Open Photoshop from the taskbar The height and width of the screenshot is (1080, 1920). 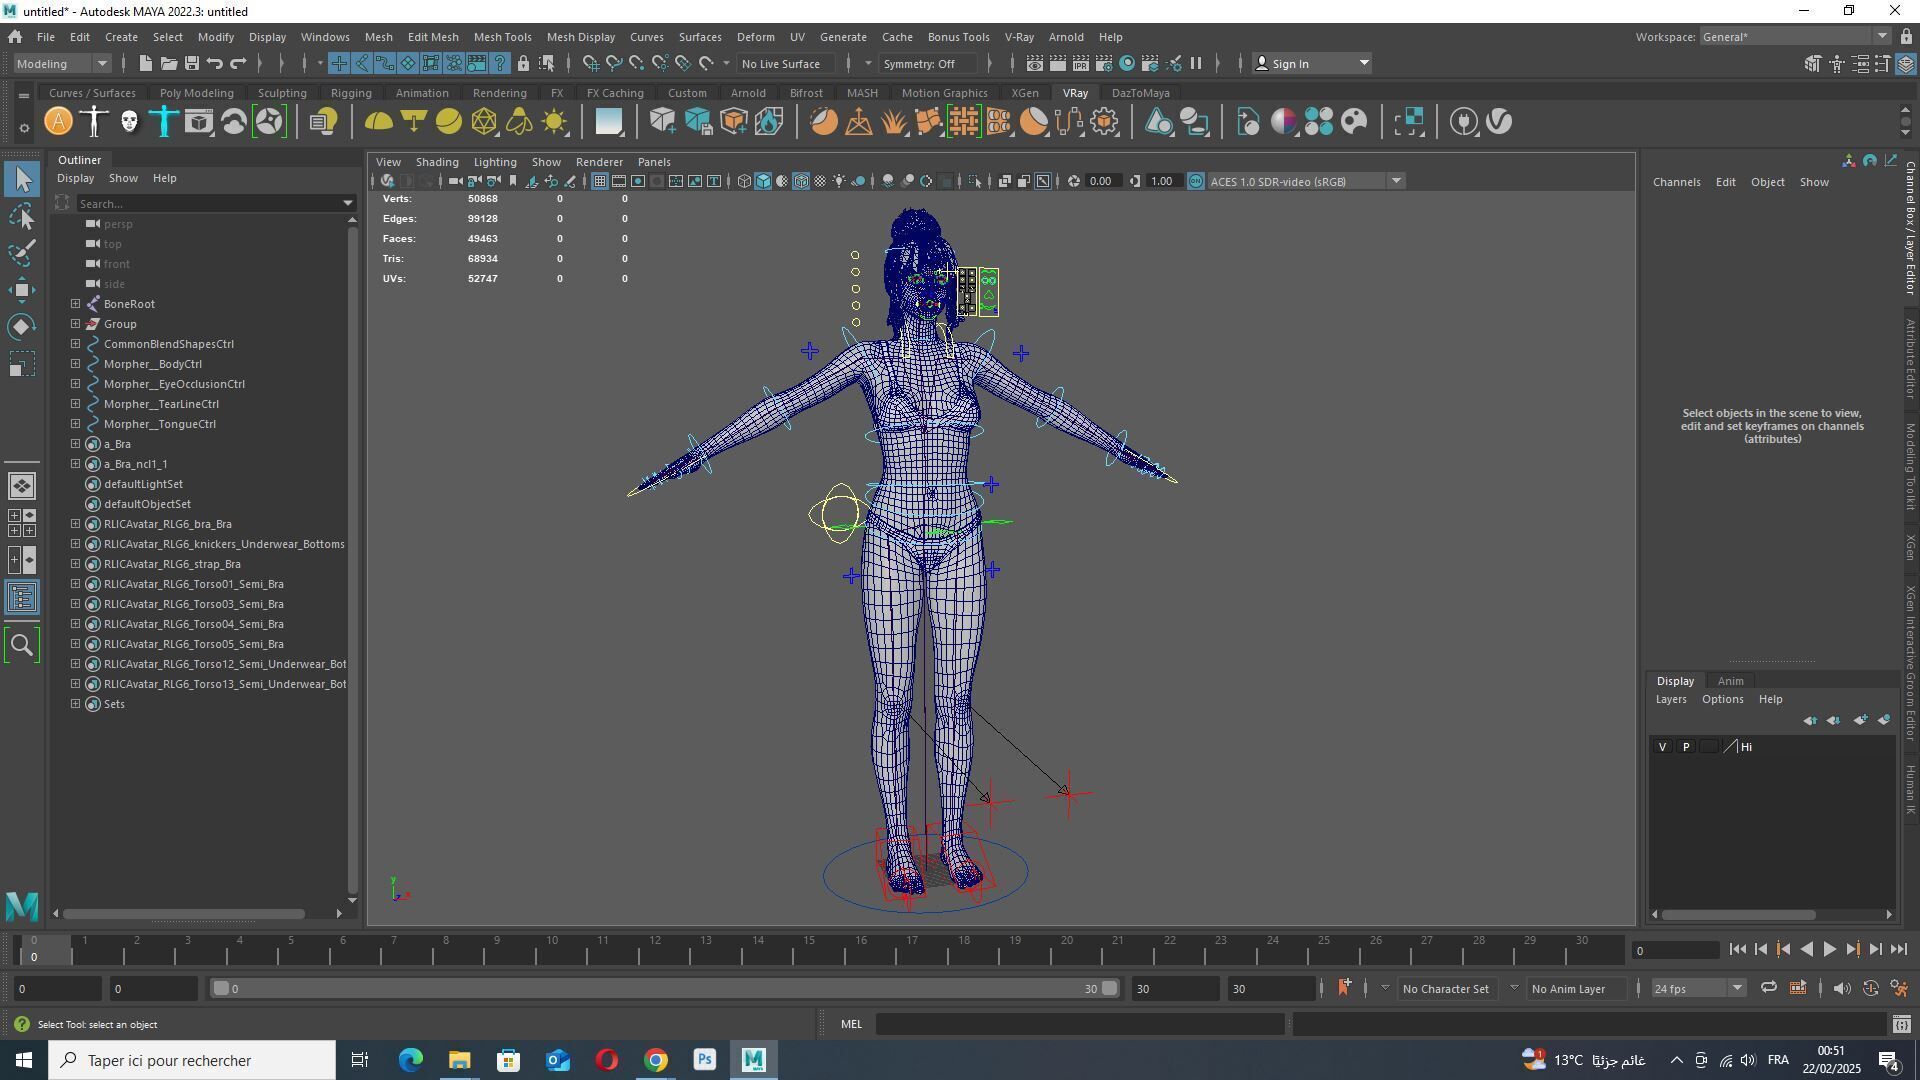click(x=704, y=1060)
